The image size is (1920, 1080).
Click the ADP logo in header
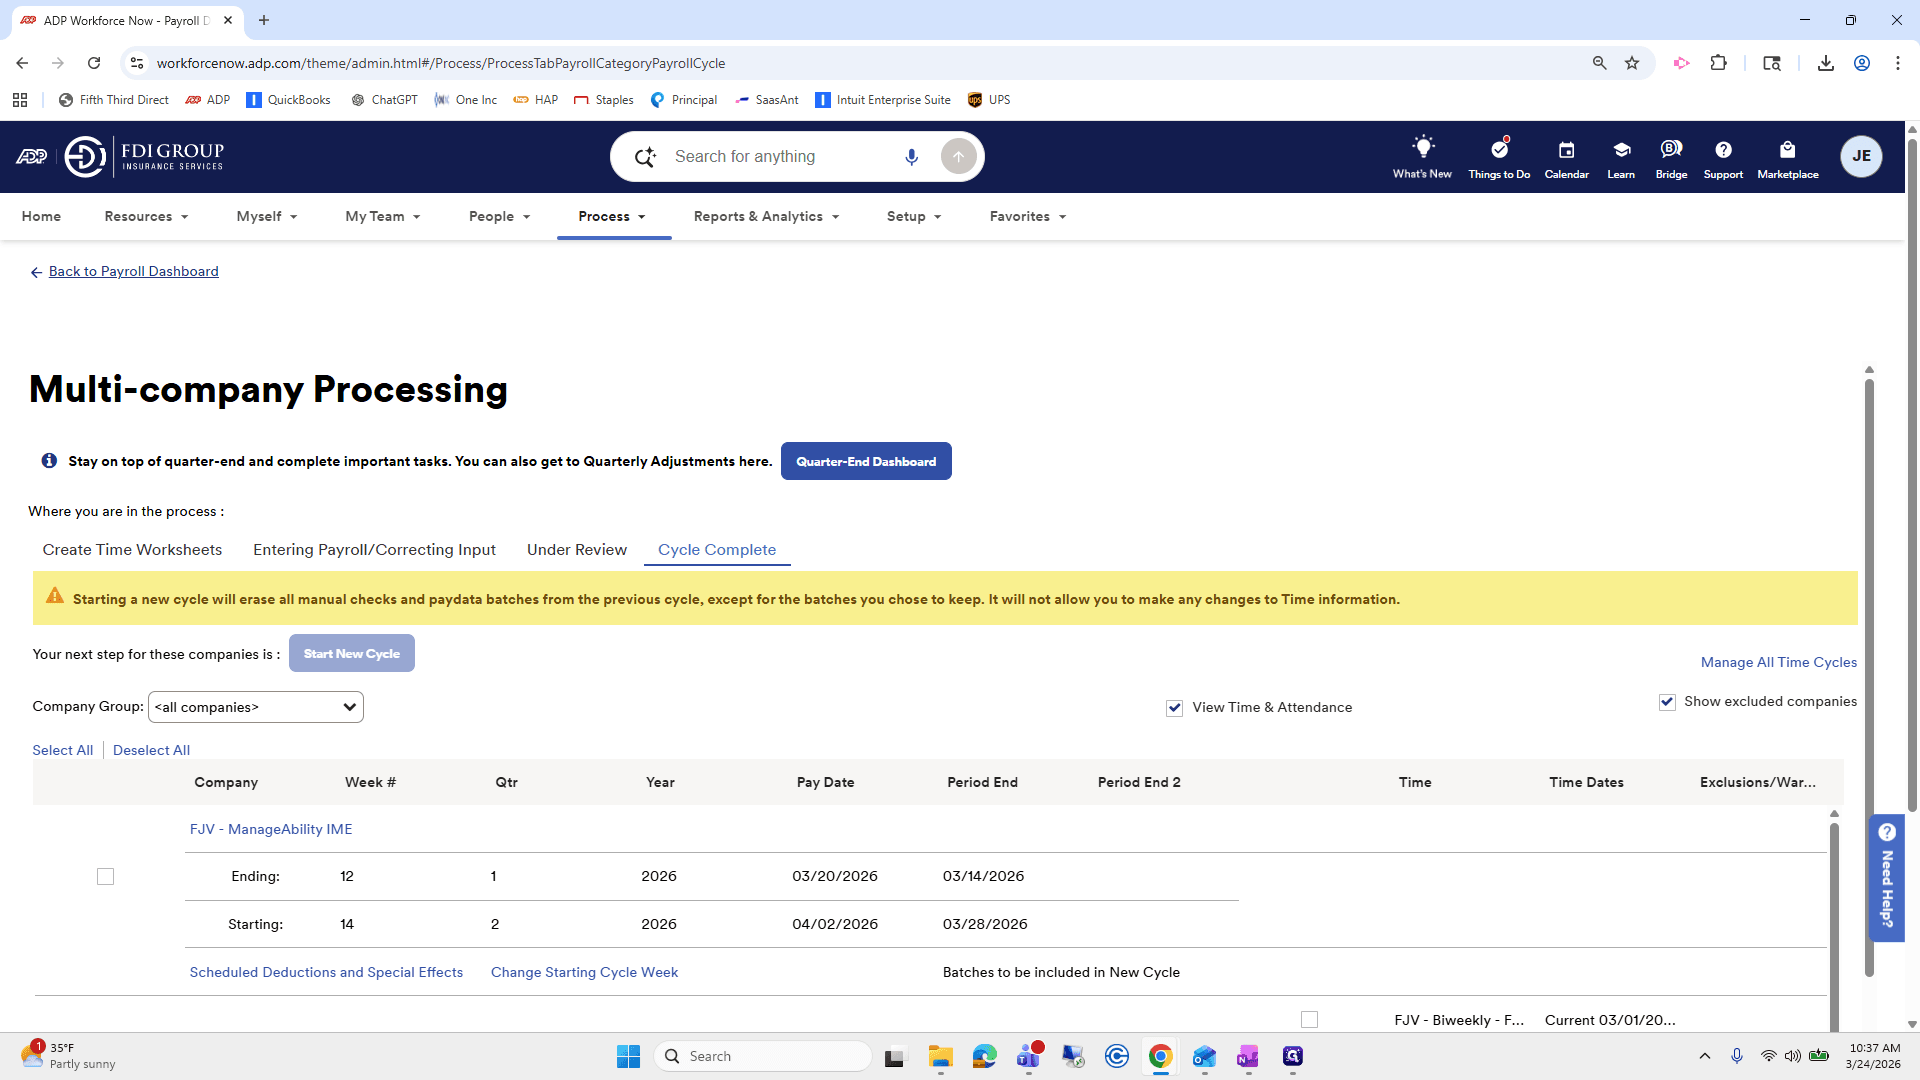pos(31,157)
